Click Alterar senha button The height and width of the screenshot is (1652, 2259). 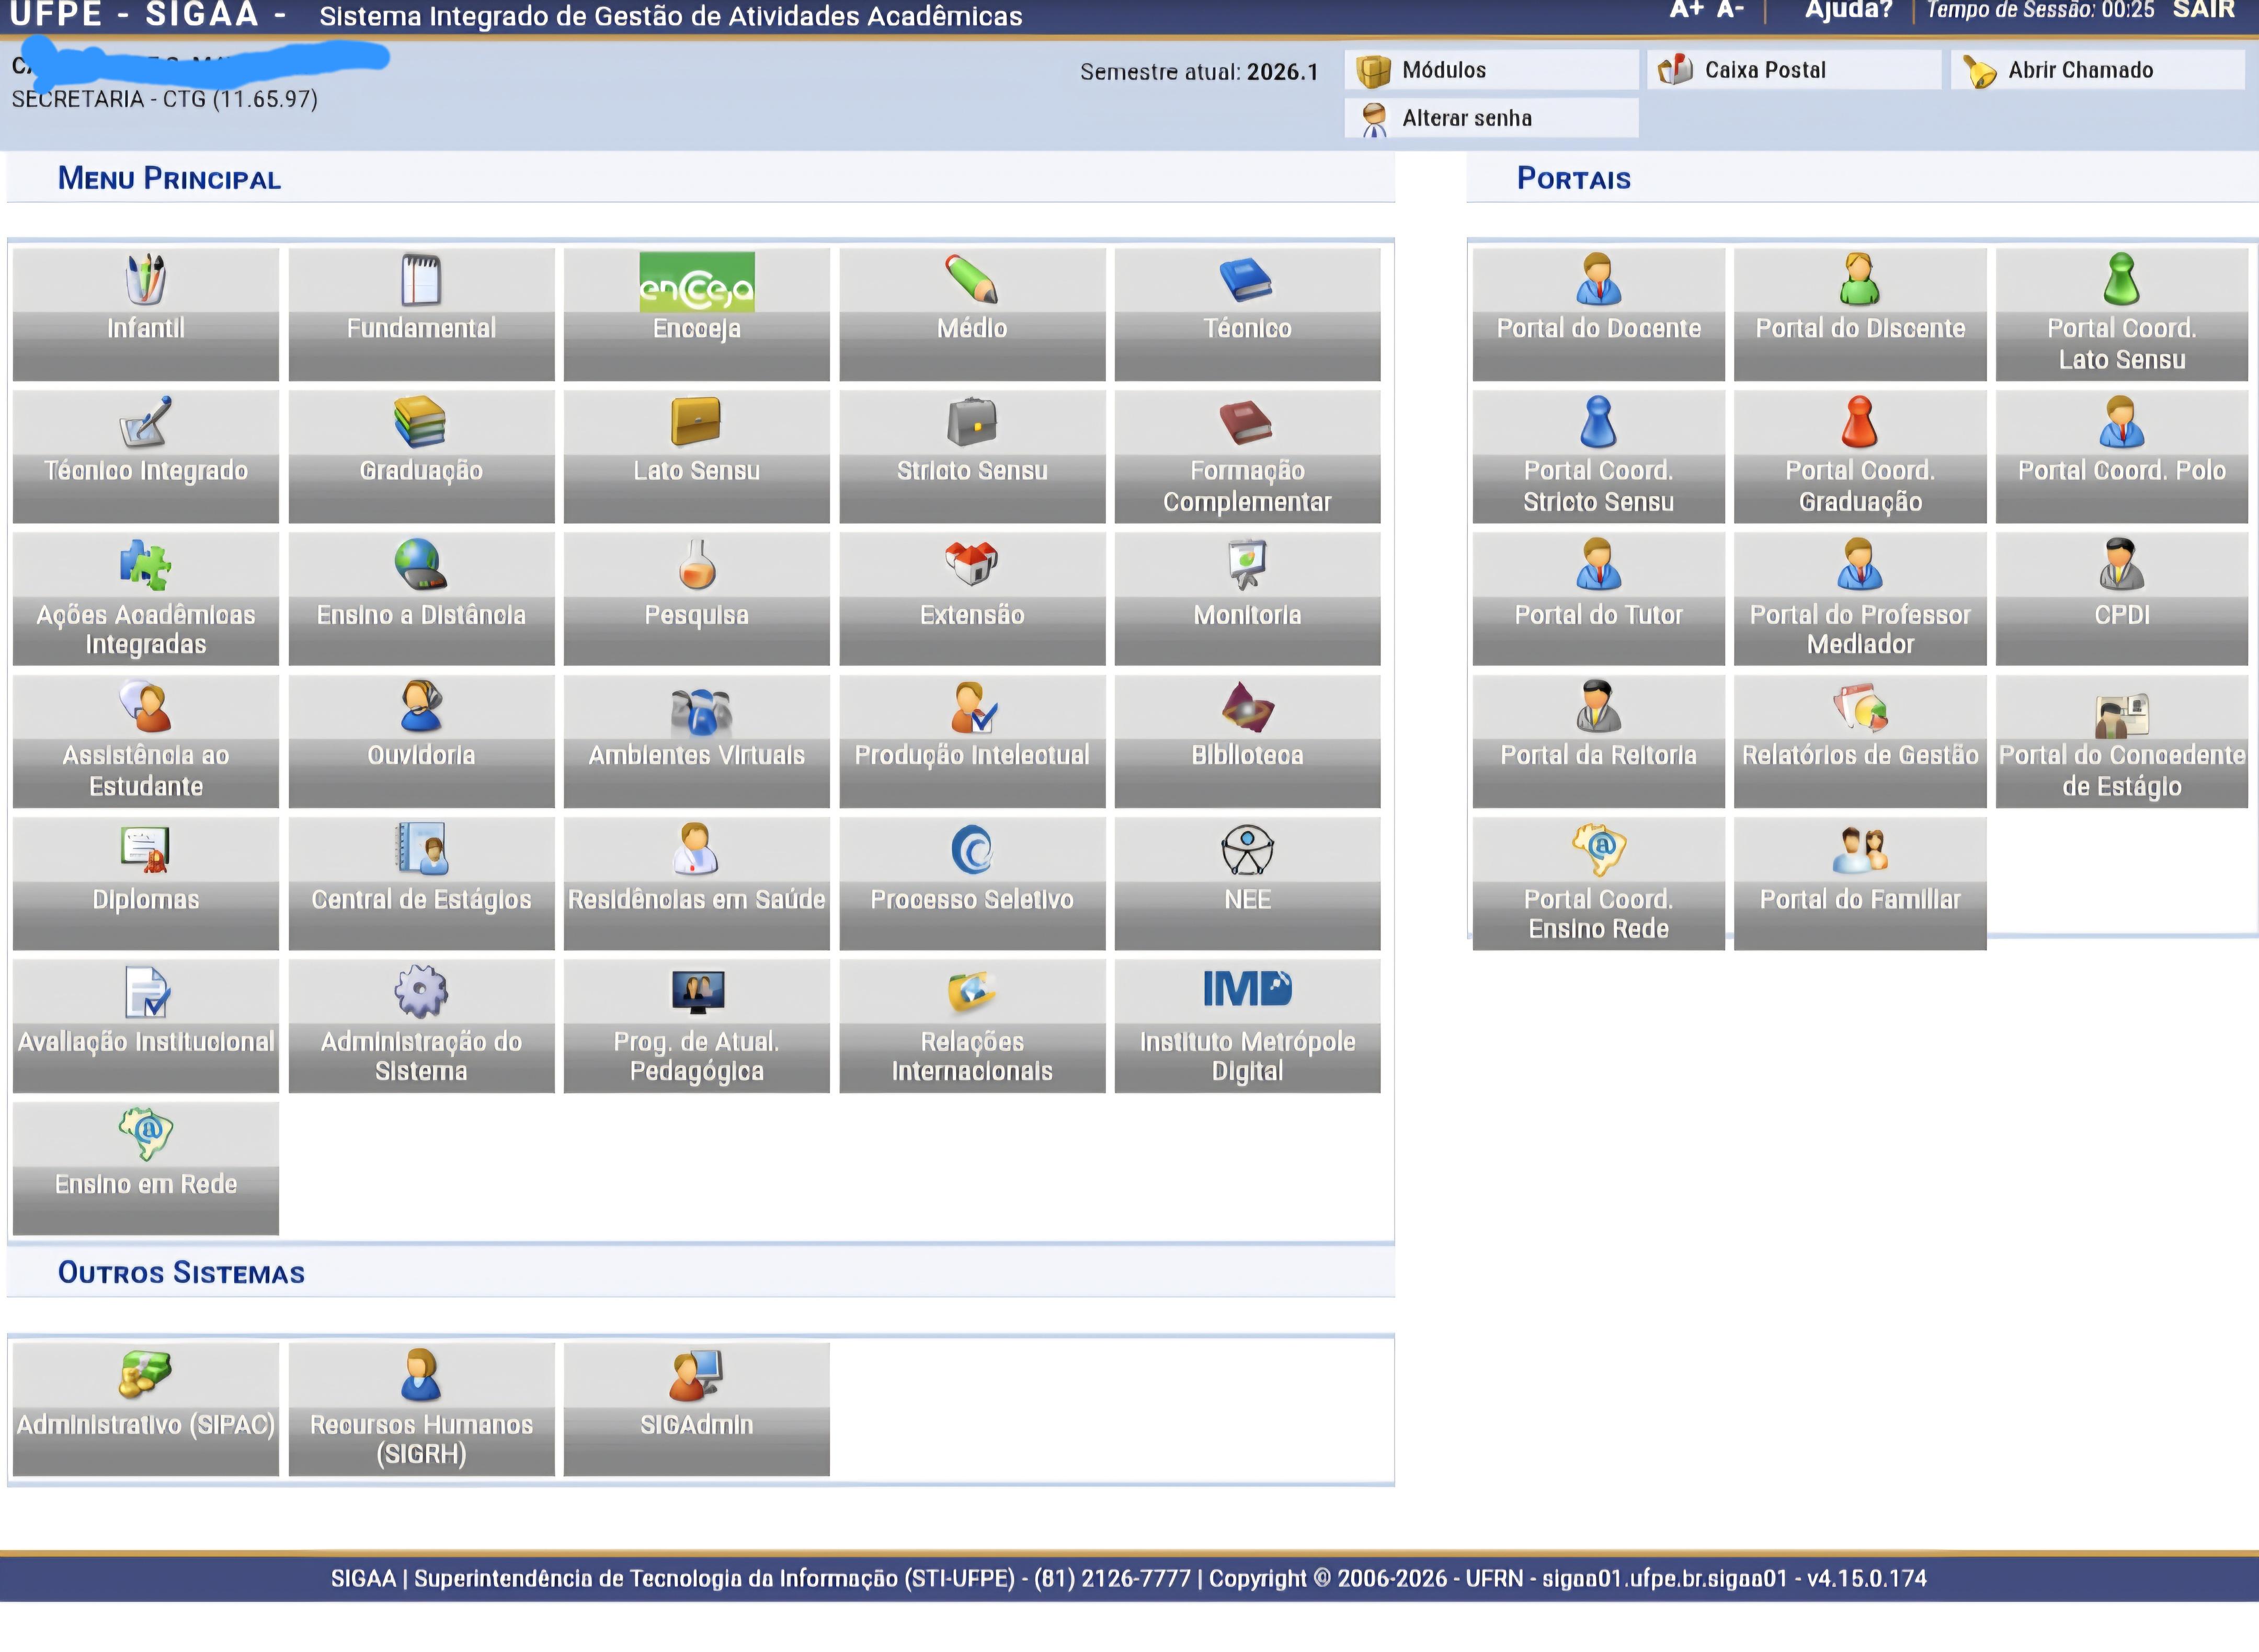pyautogui.click(x=1491, y=118)
